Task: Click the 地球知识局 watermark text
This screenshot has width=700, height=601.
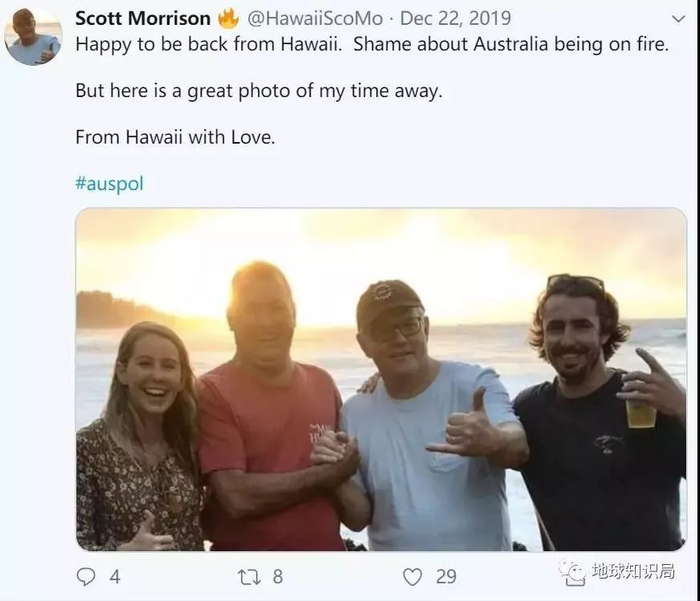Action: [633, 572]
